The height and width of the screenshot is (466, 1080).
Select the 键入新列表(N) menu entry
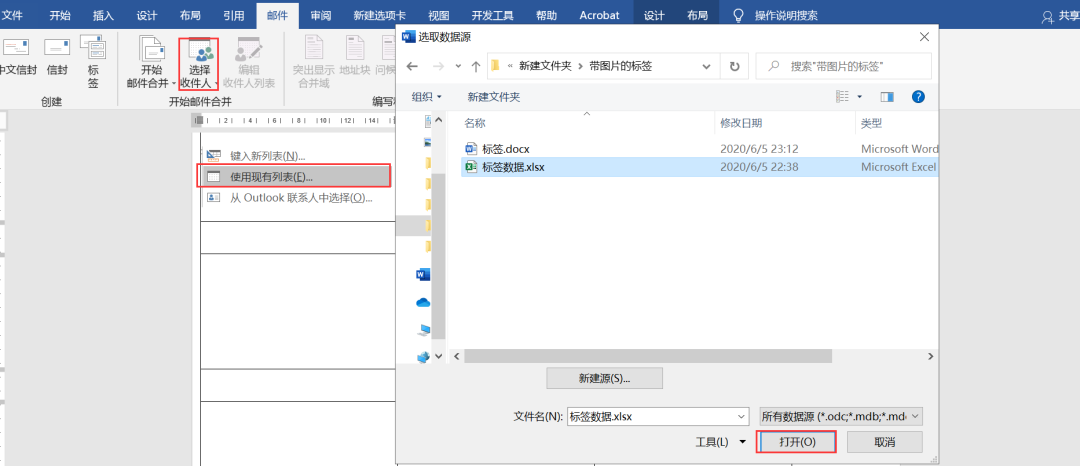tap(267, 156)
